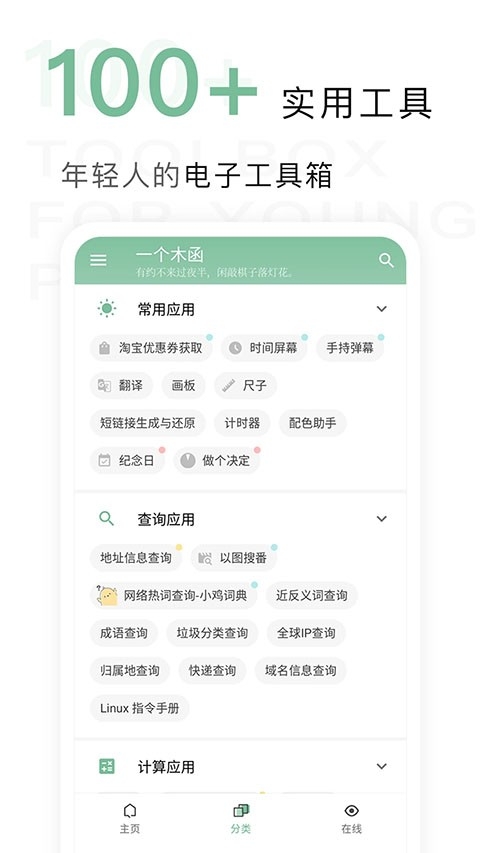Viewport: 480px width, 853px height.
Task: Select the 分类 category tab
Action: click(x=241, y=819)
